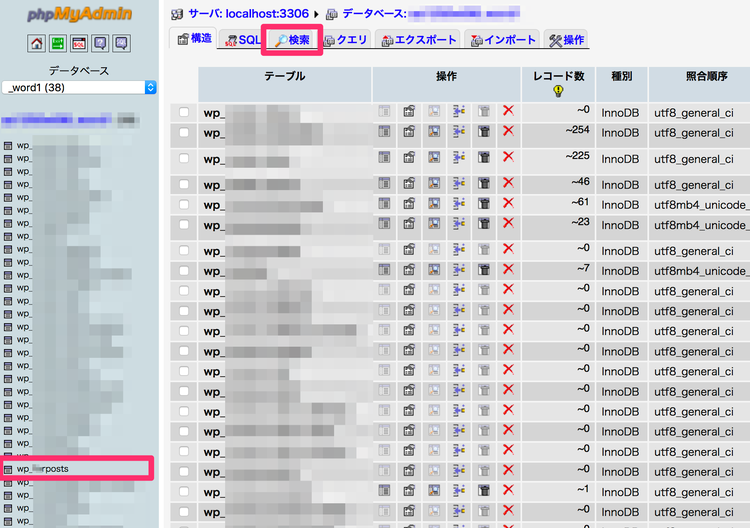Open the SQL query window icon in sidebar
Viewport: 750px width, 528px height.
[x=79, y=44]
